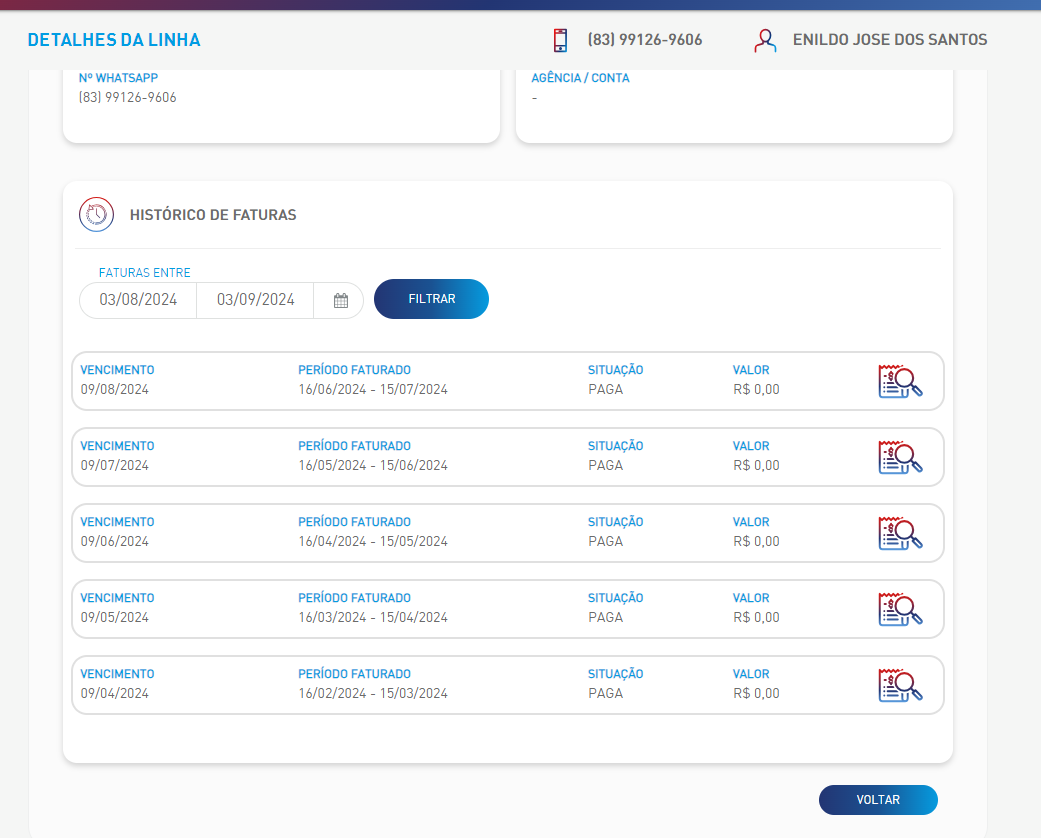Select the period 16/03/2024 - 15/04/2024
The width and height of the screenshot is (1041, 838).
(x=373, y=618)
